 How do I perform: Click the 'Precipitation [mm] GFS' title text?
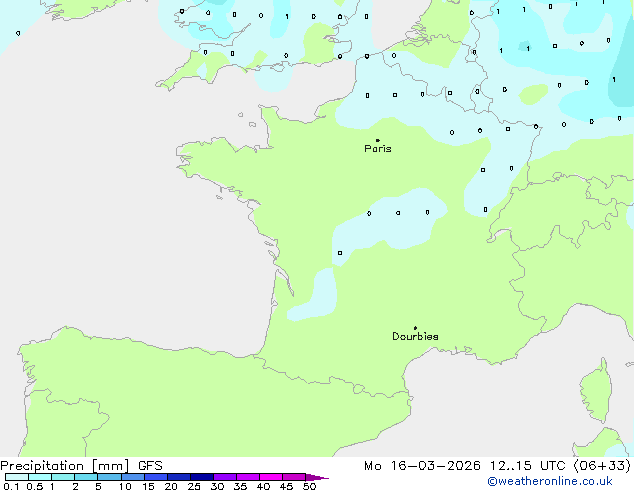point(81,466)
